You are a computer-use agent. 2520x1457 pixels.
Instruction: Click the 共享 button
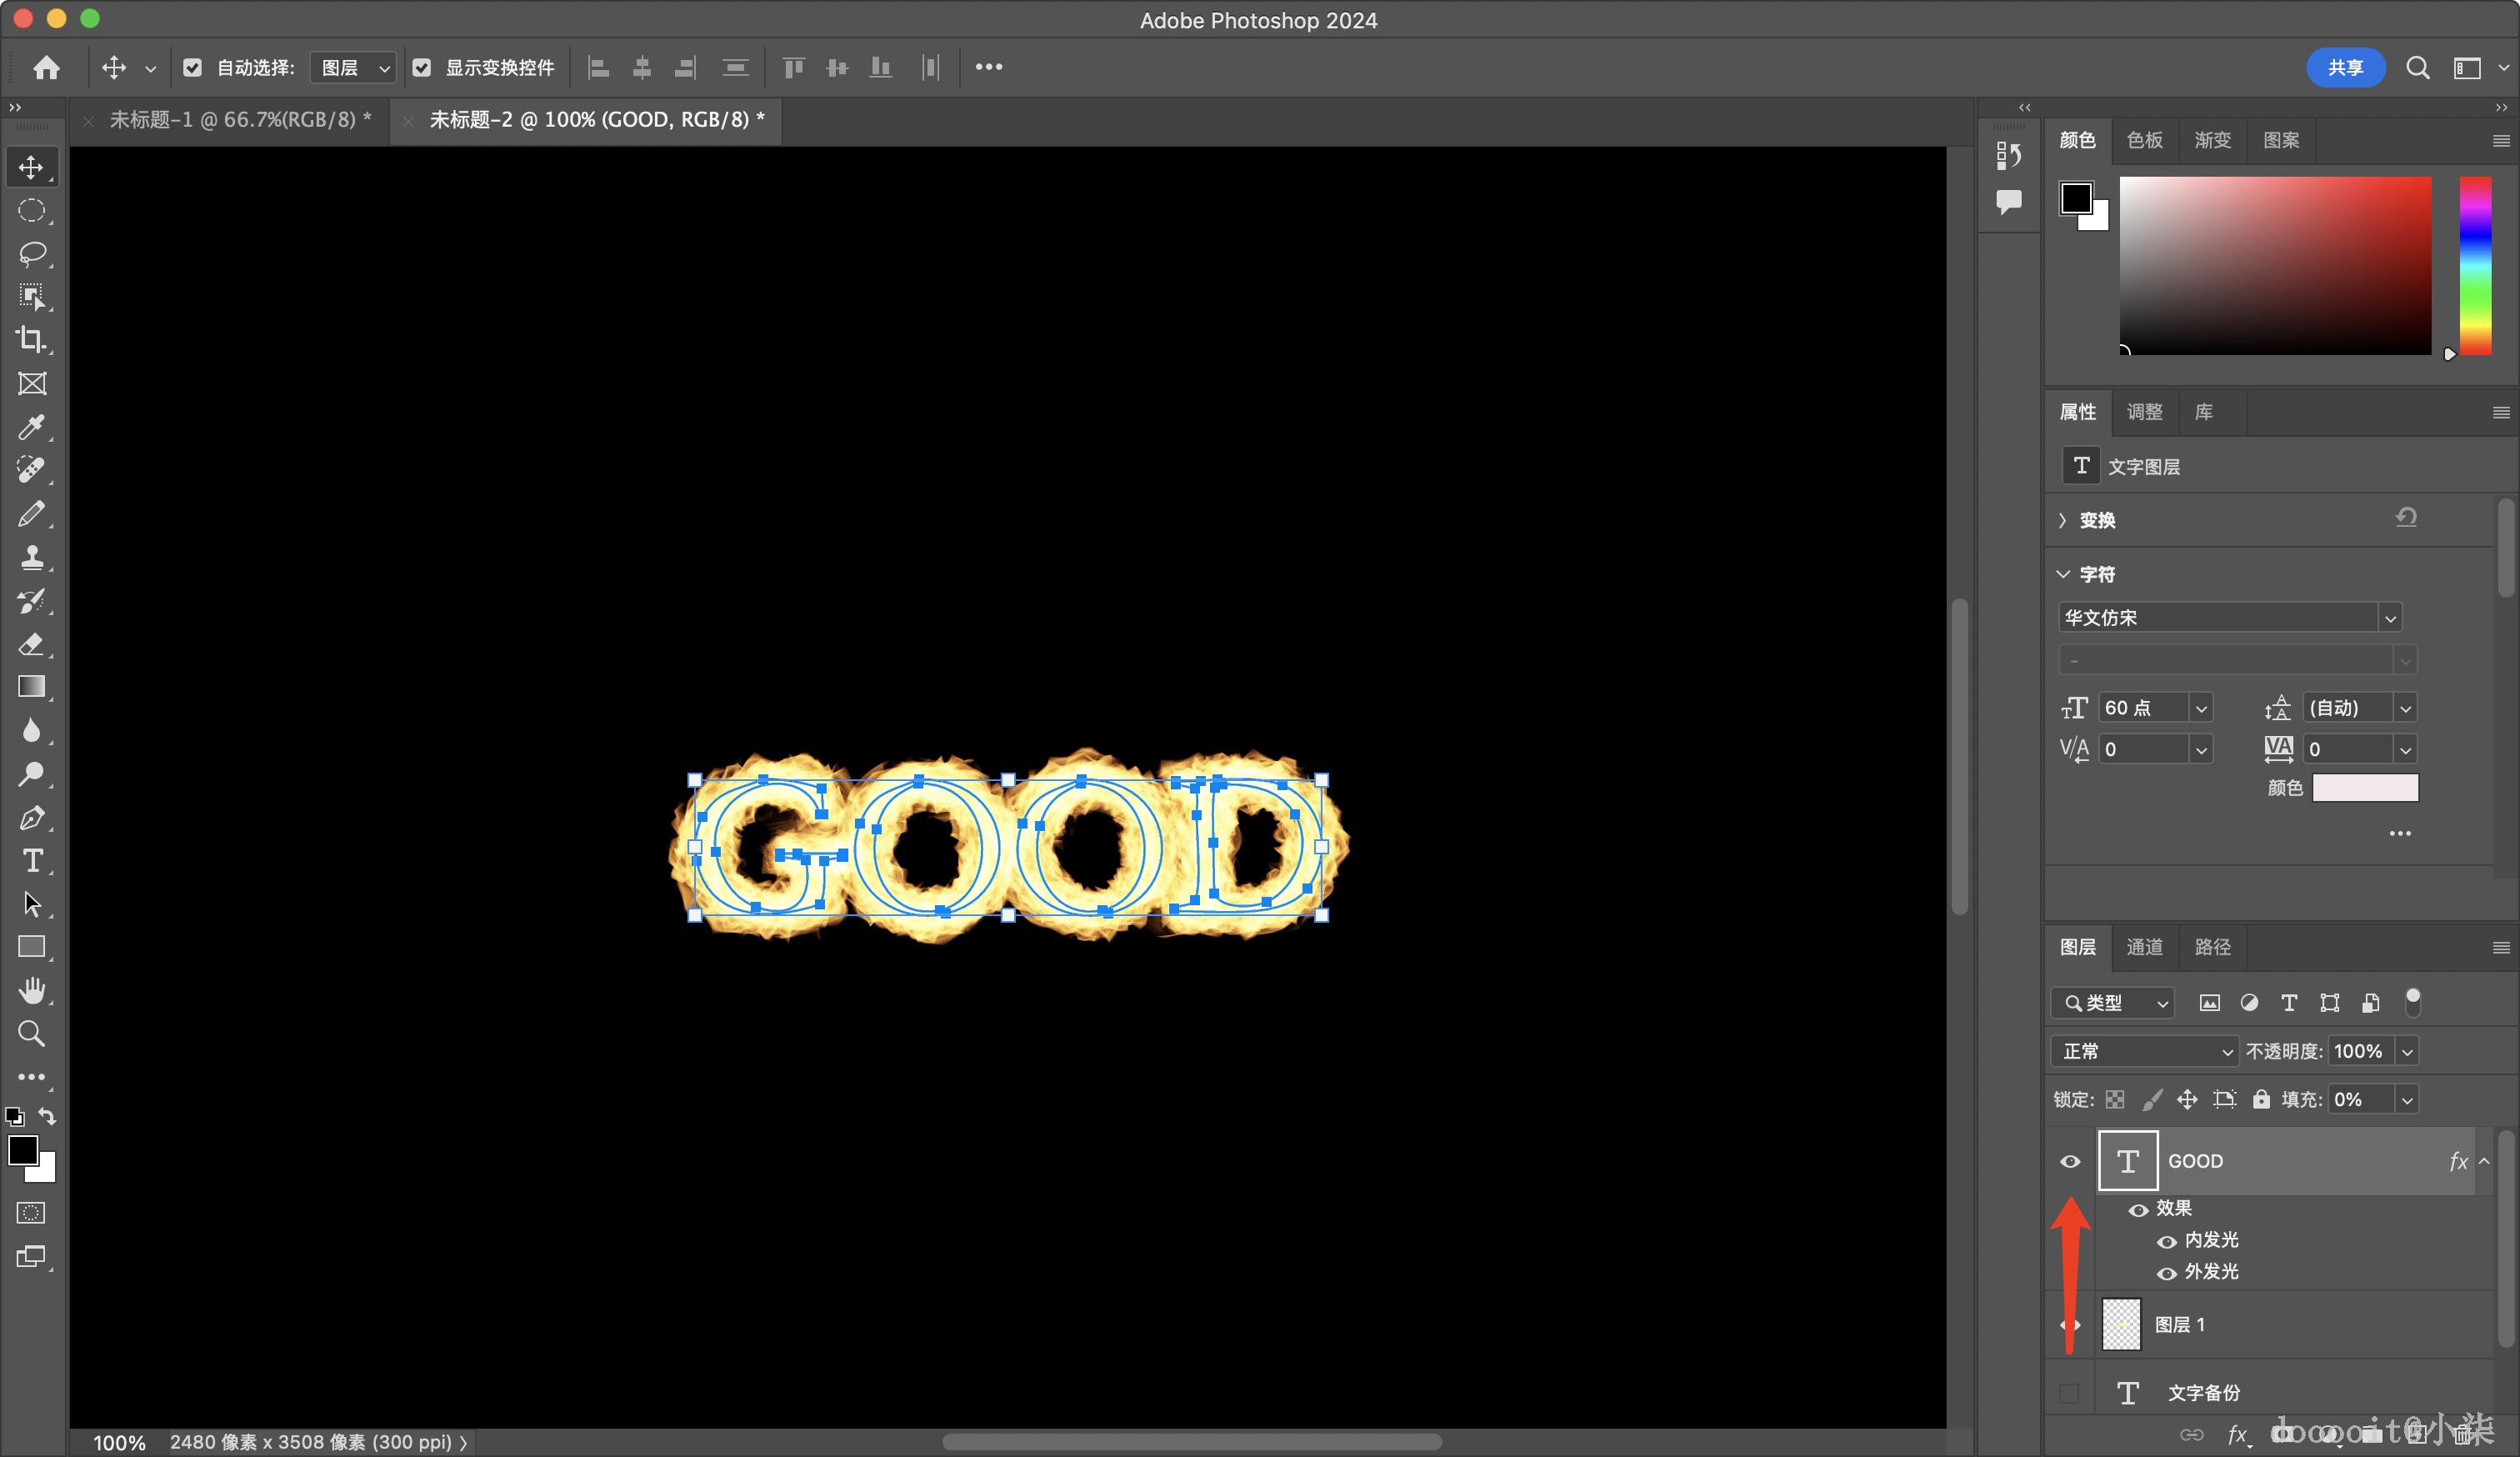2344,67
